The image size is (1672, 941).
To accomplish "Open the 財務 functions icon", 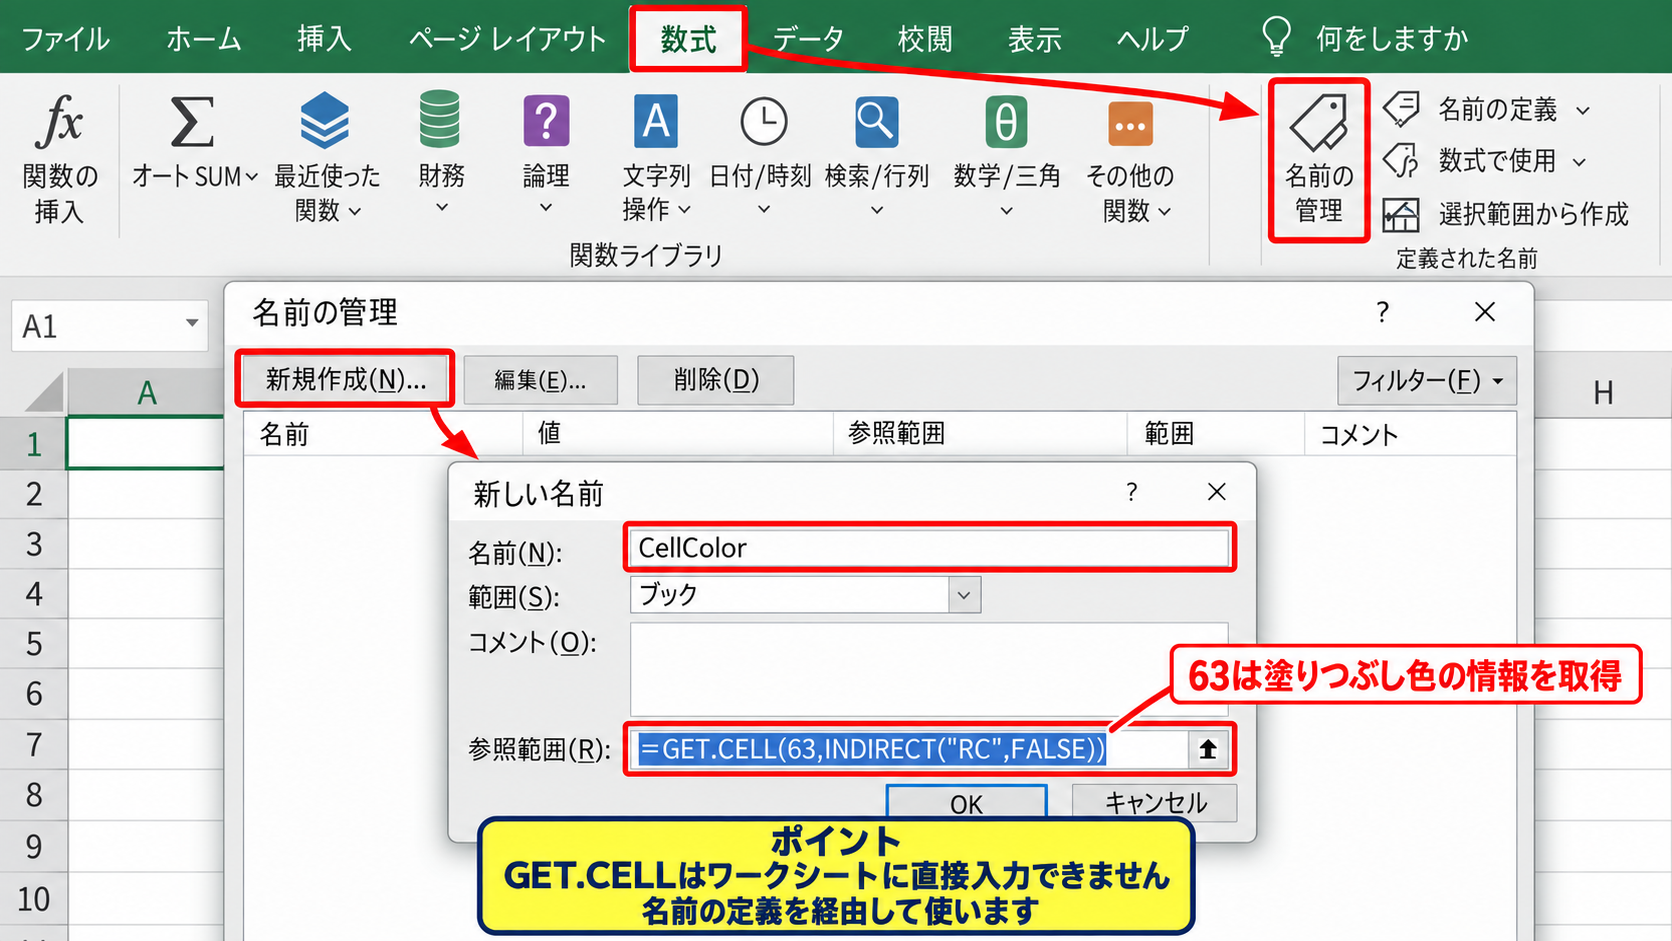I will tap(440, 119).
